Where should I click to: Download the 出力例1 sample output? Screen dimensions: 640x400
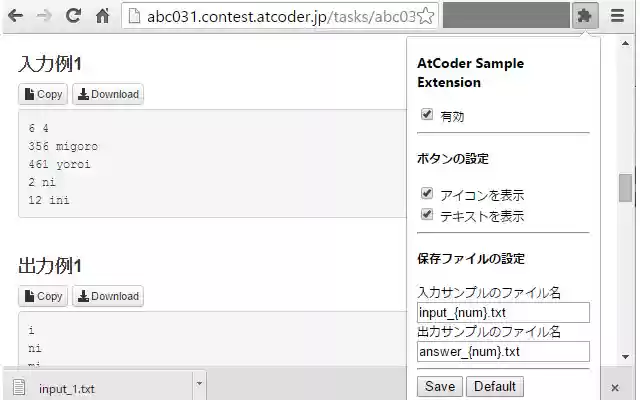108,296
